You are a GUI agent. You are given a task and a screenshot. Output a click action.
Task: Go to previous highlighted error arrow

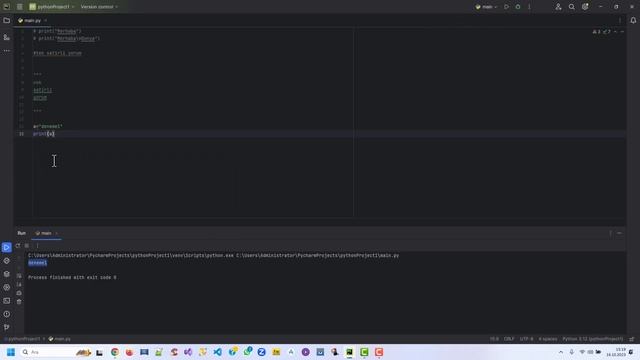pos(615,32)
